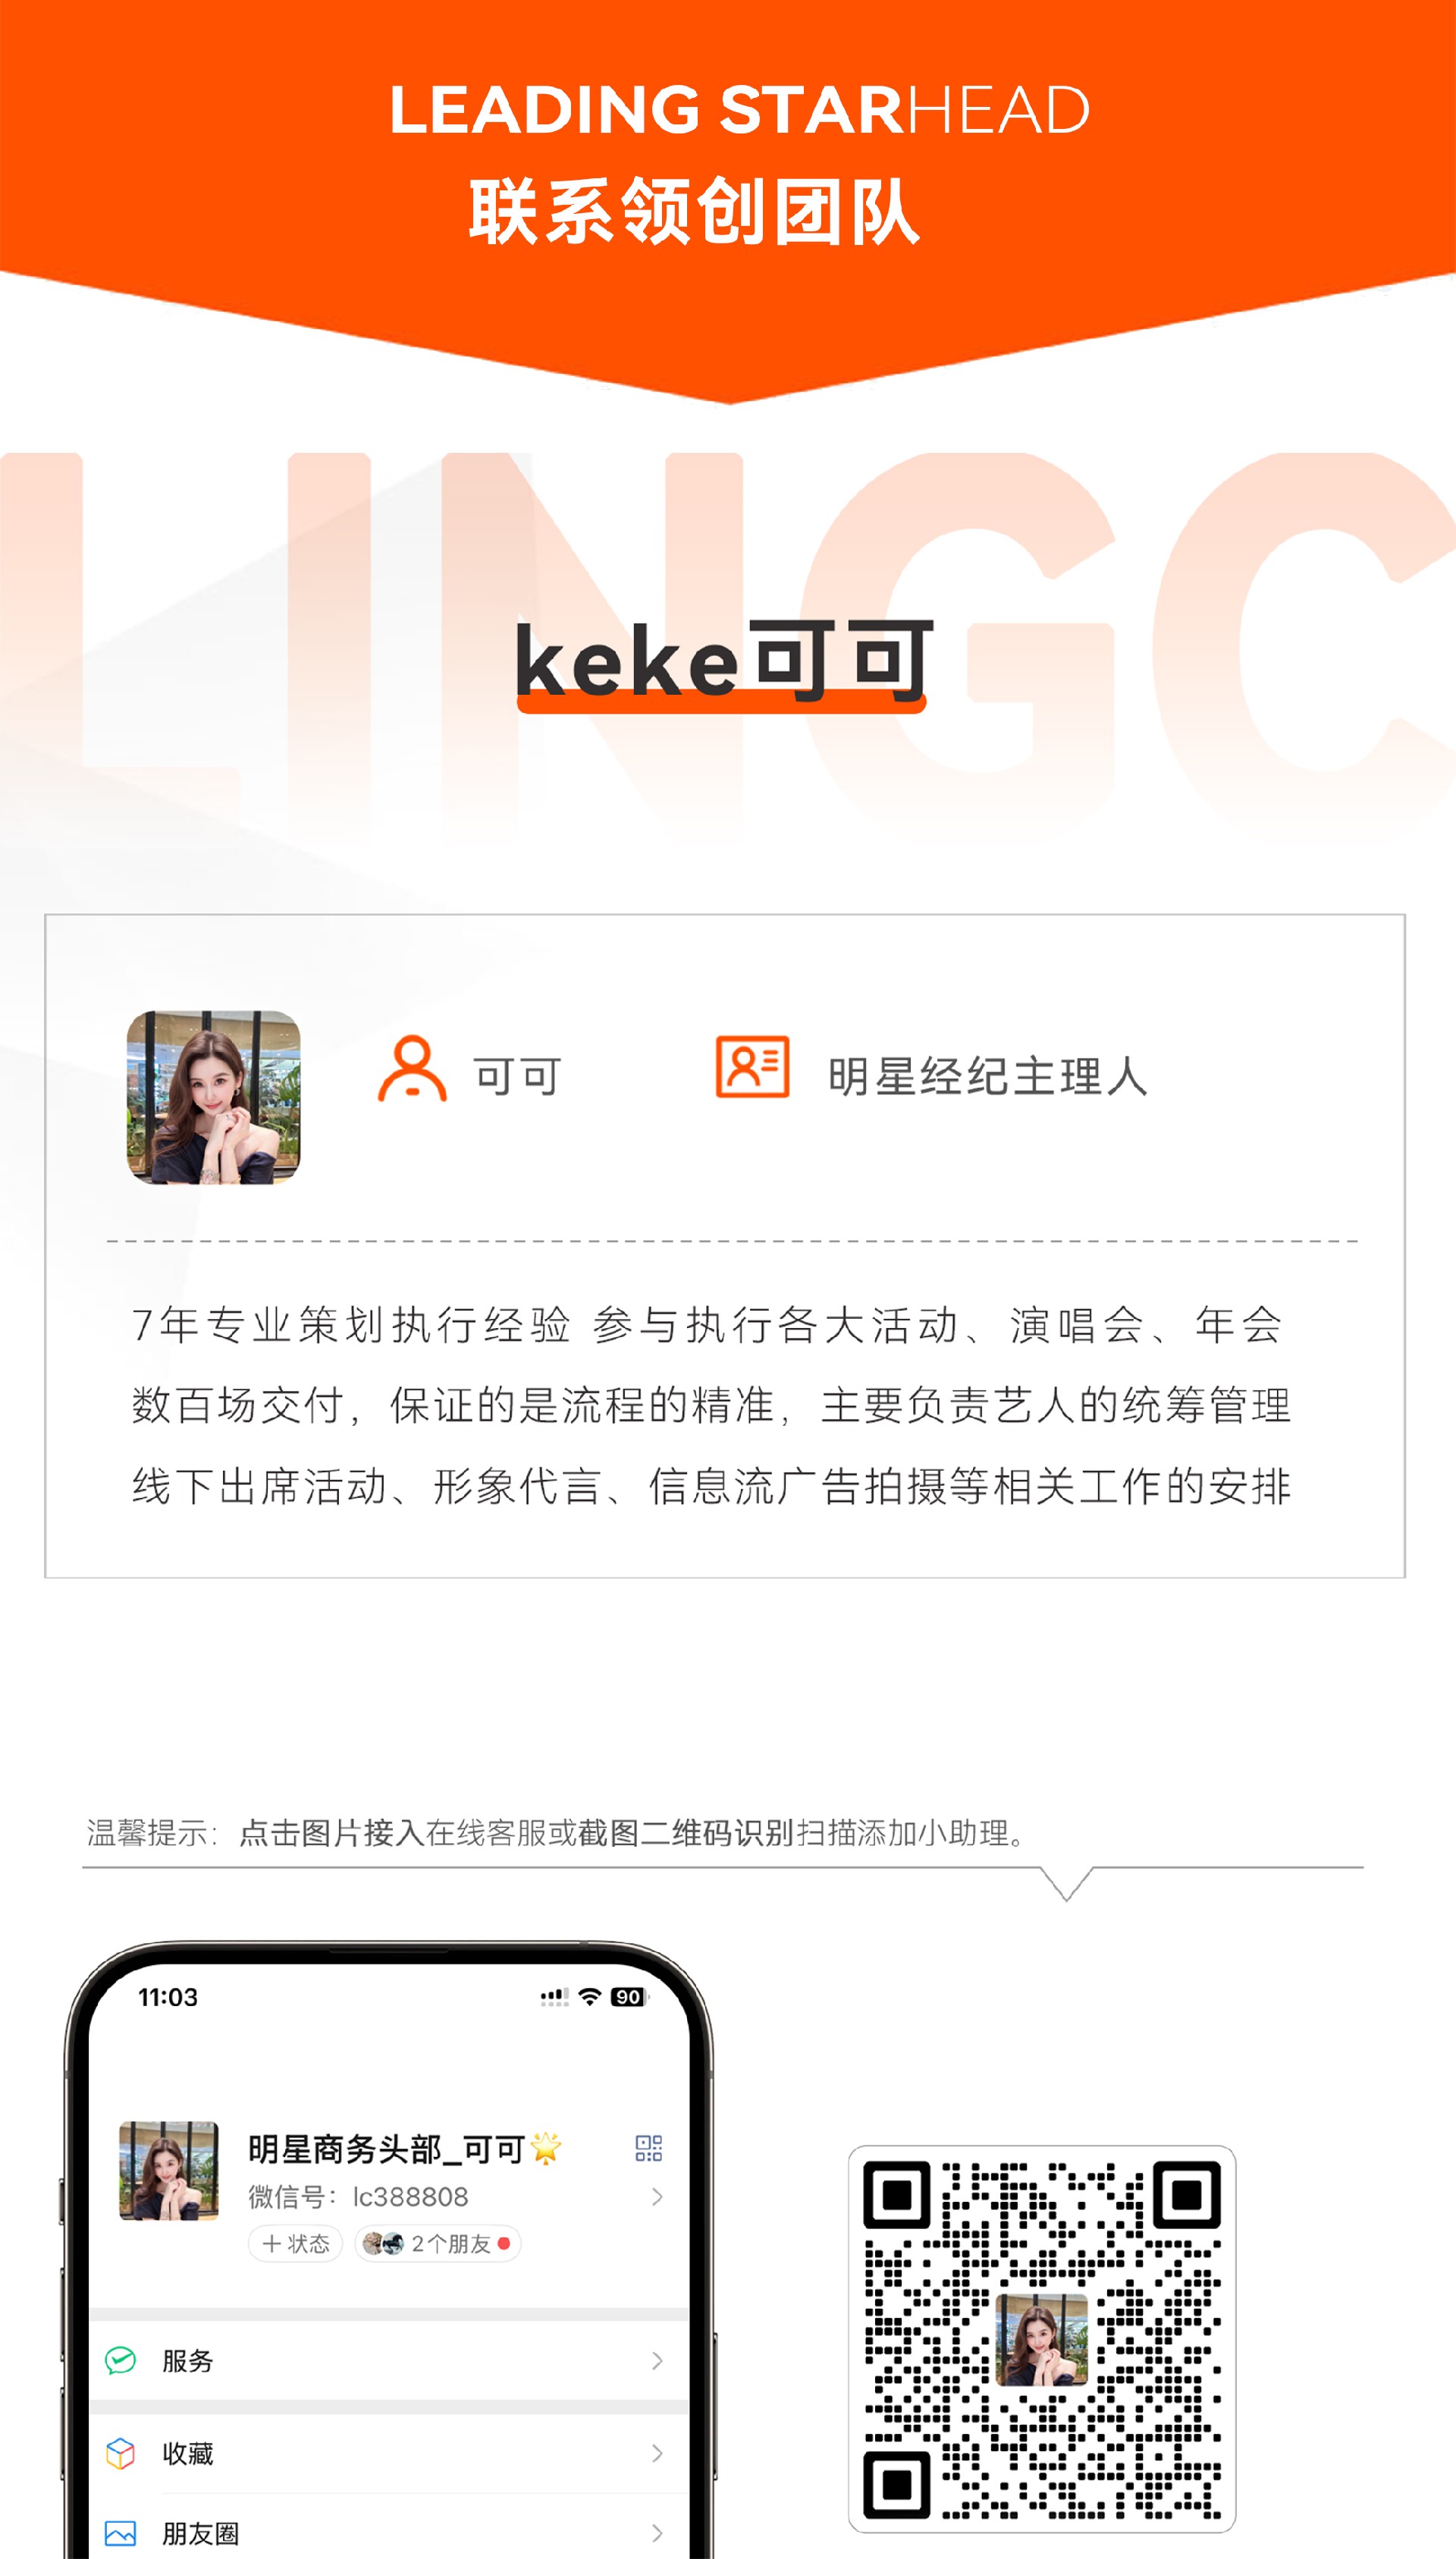Click the WeChat profile avatar in phone
The image size is (1456, 2559).
pyautogui.click(x=169, y=2170)
